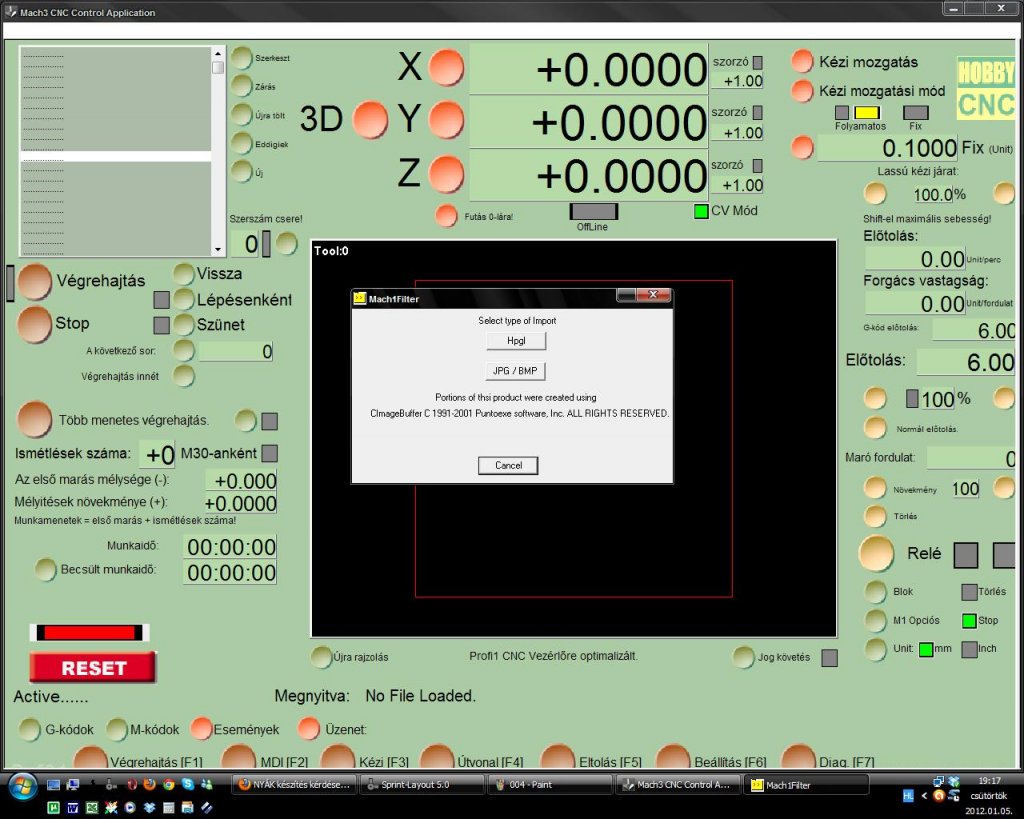Click the Kézi mozgatás red button
This screenshot has width=1024, height=819.
tap(802, 61)
